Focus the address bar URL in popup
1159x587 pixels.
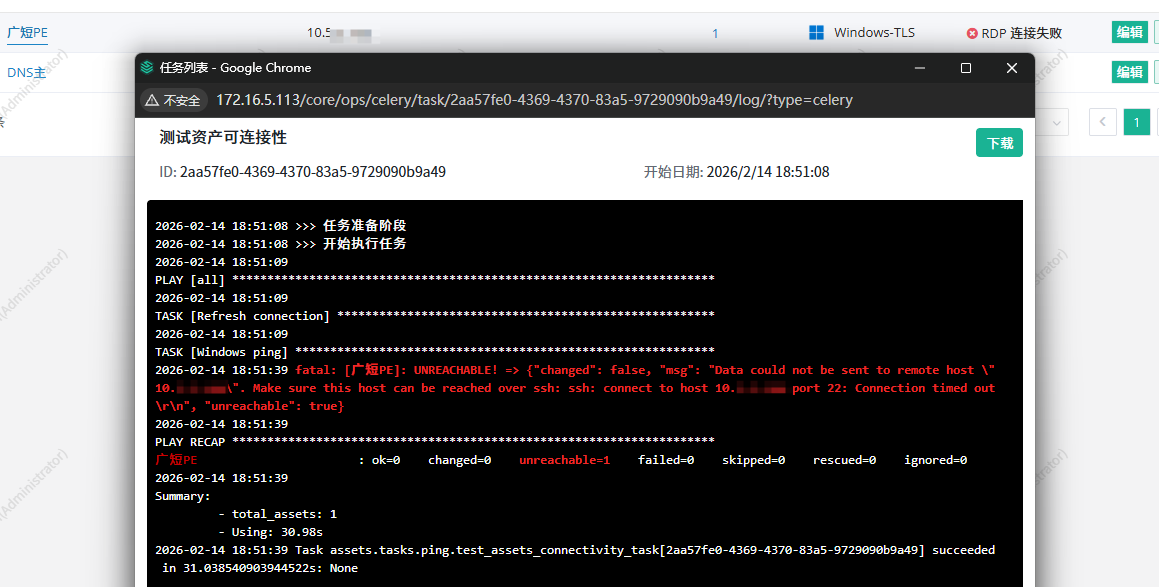pos(534,100)
